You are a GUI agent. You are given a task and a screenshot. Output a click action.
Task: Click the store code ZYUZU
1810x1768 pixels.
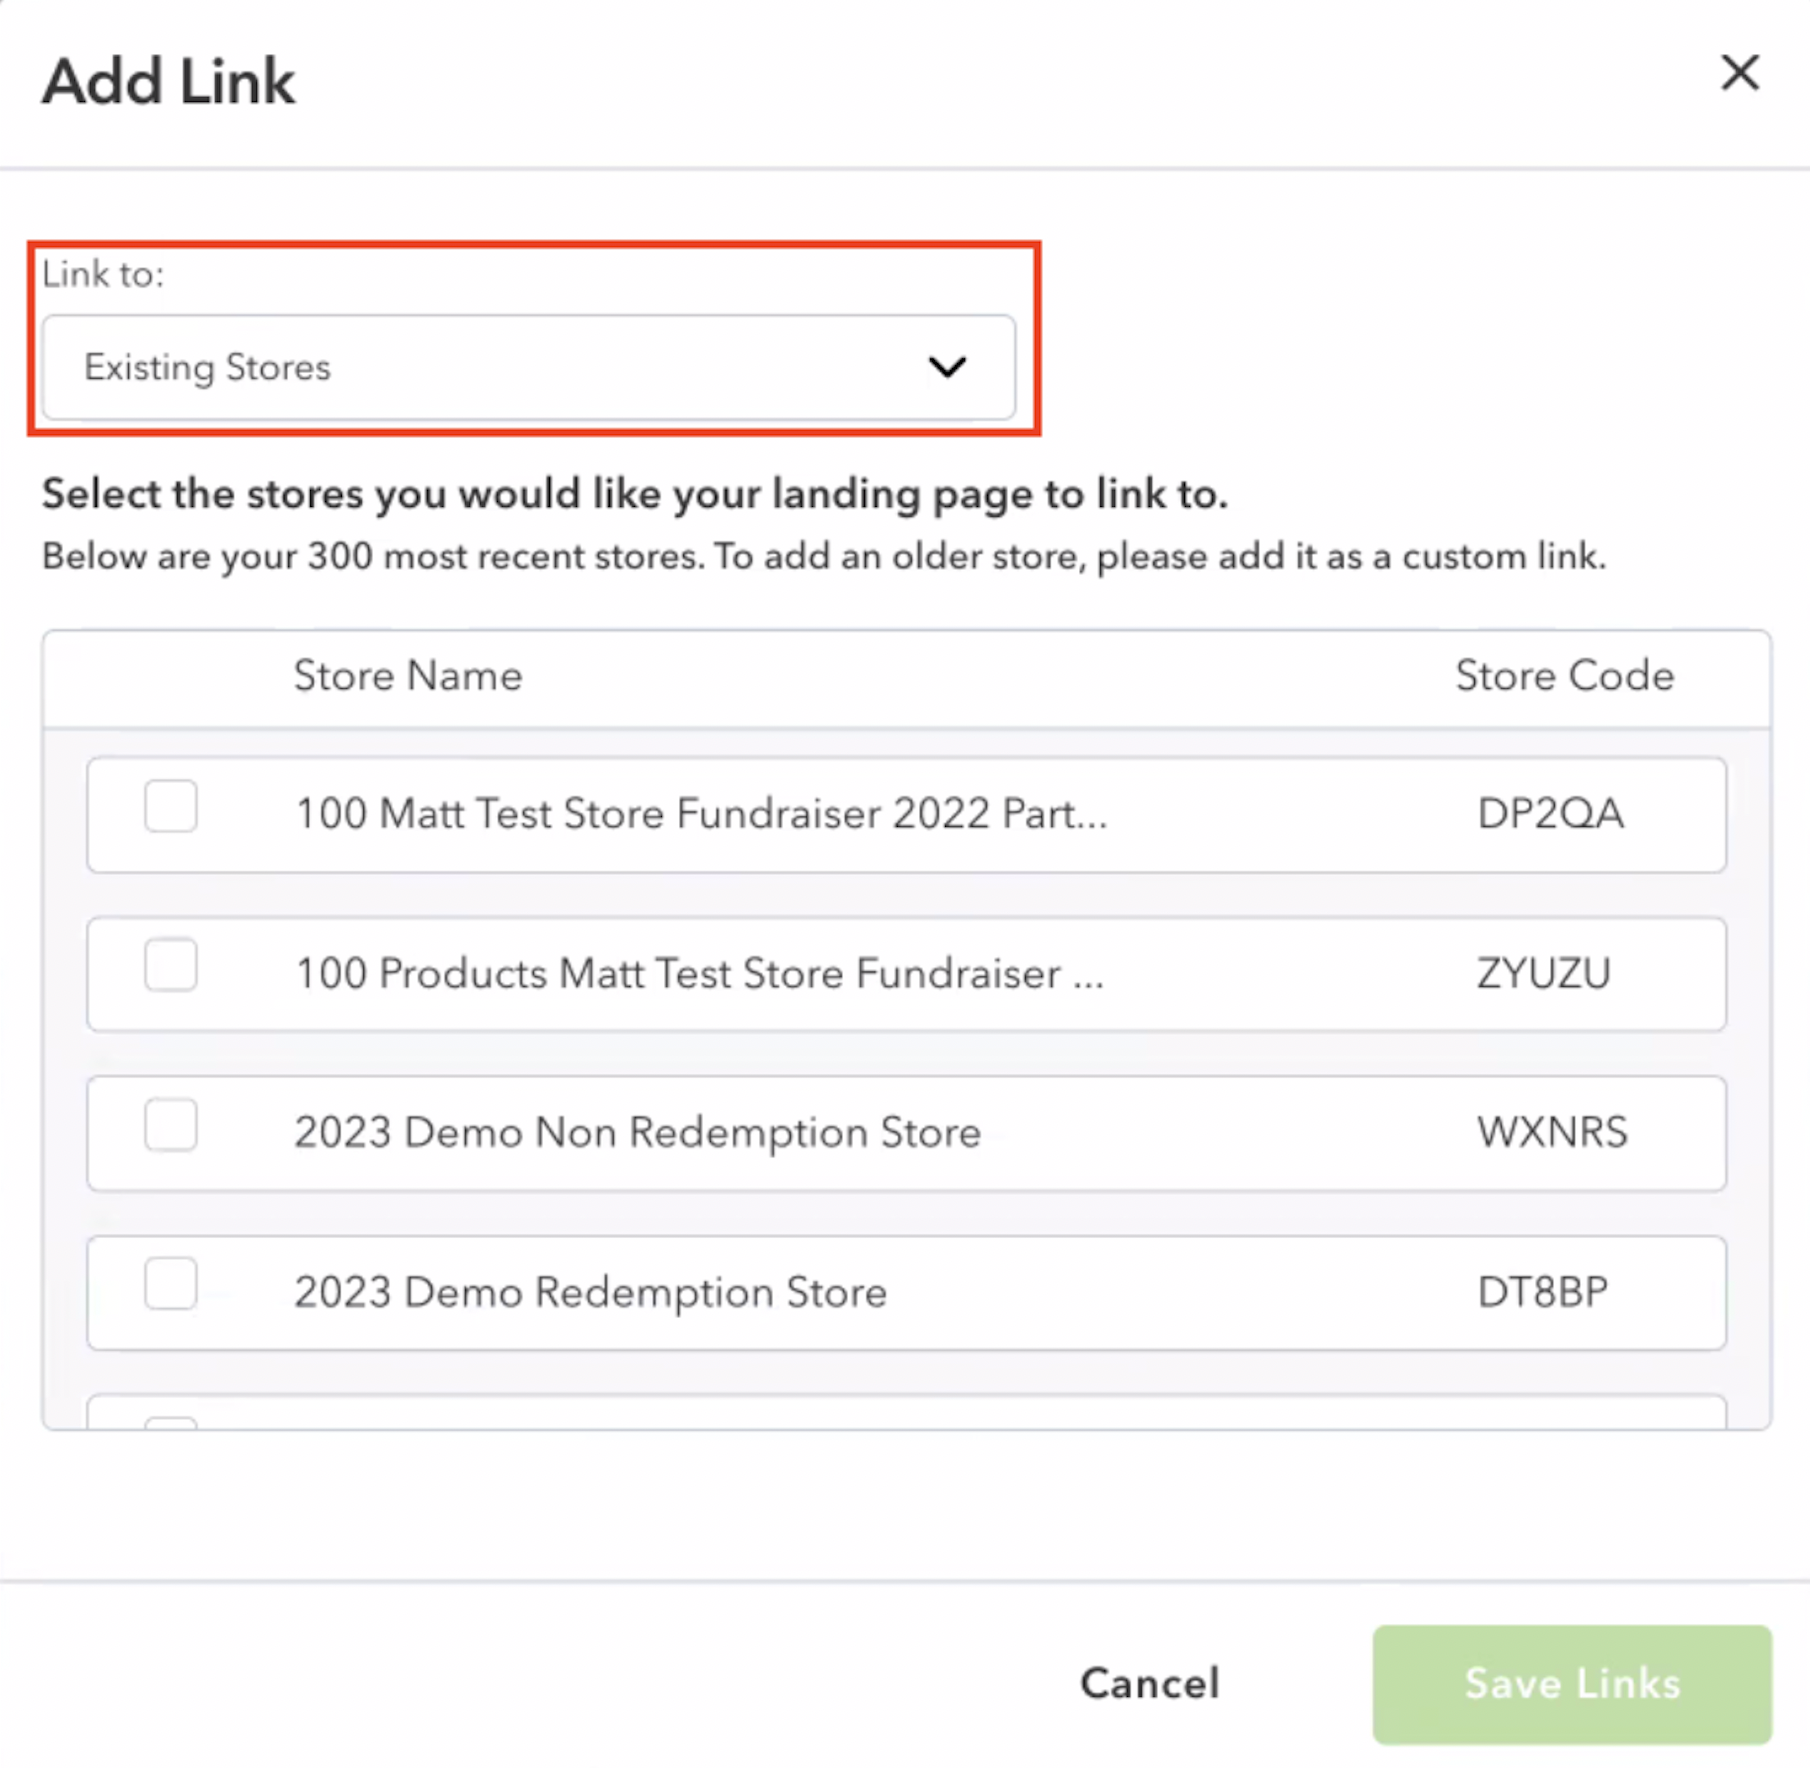point(1543,974)
